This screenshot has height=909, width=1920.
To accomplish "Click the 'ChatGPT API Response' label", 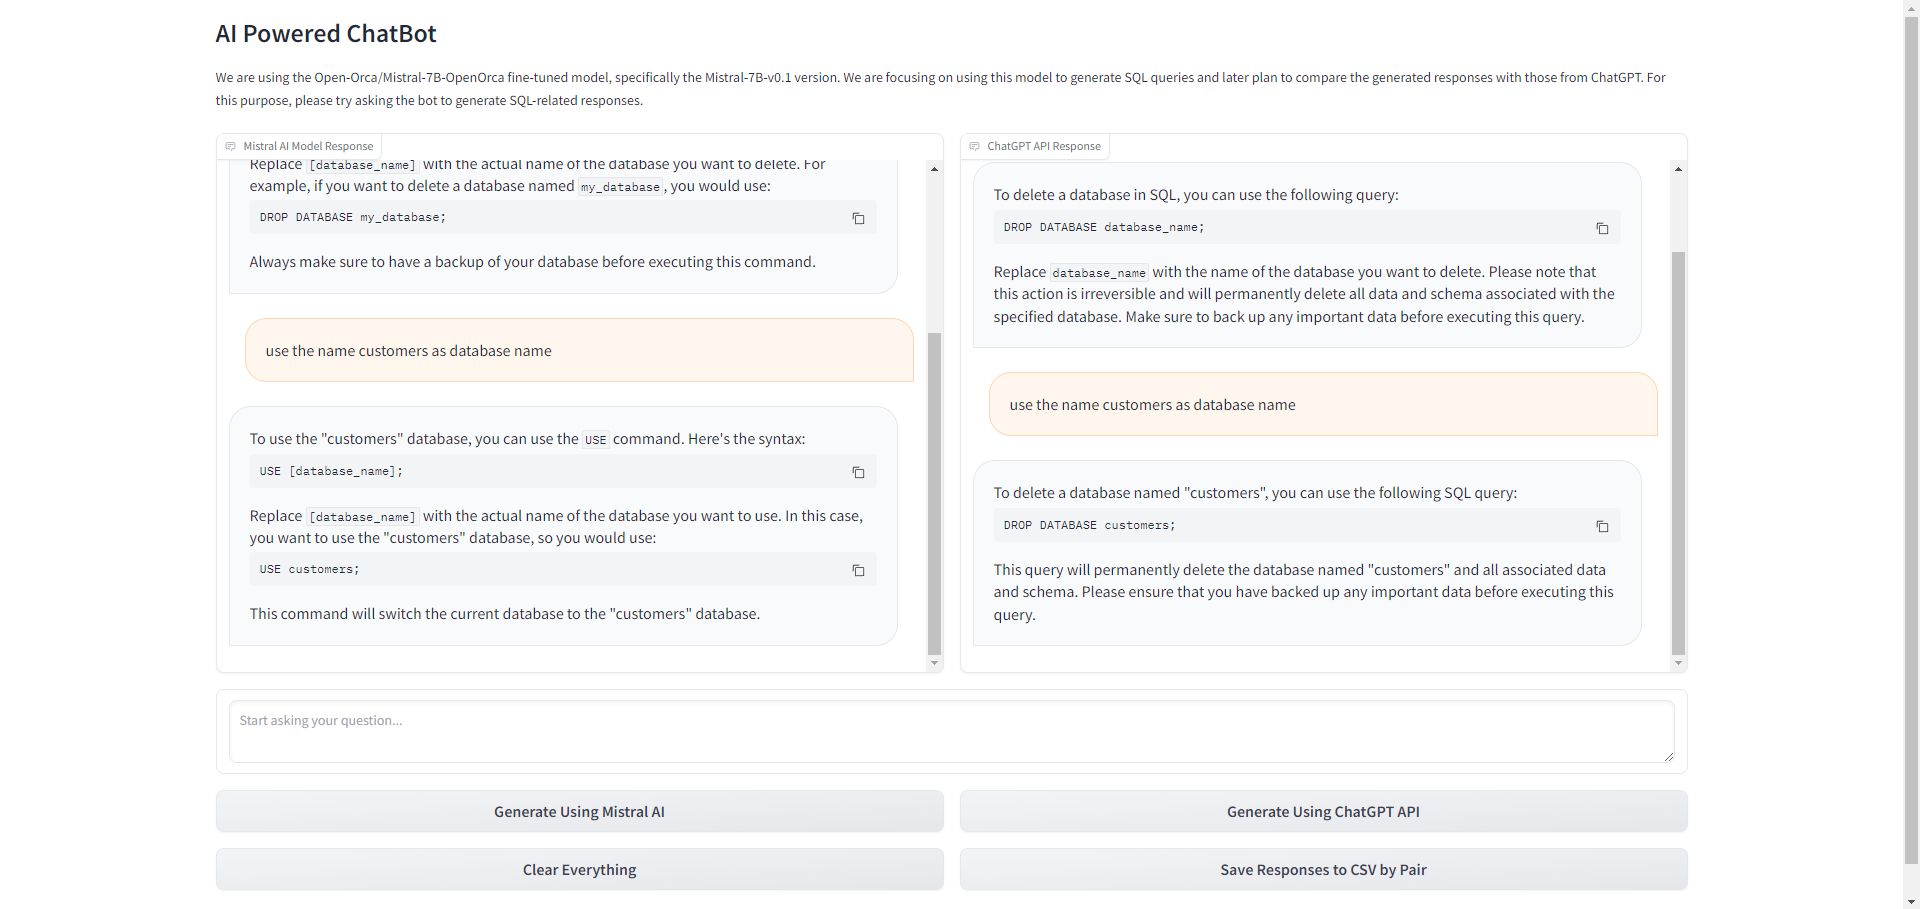I will click(x=1044, y=146).
